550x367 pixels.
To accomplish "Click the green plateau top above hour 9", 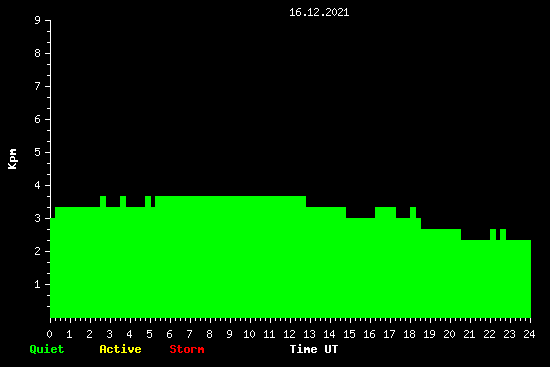I will click(x=230, y=197).
